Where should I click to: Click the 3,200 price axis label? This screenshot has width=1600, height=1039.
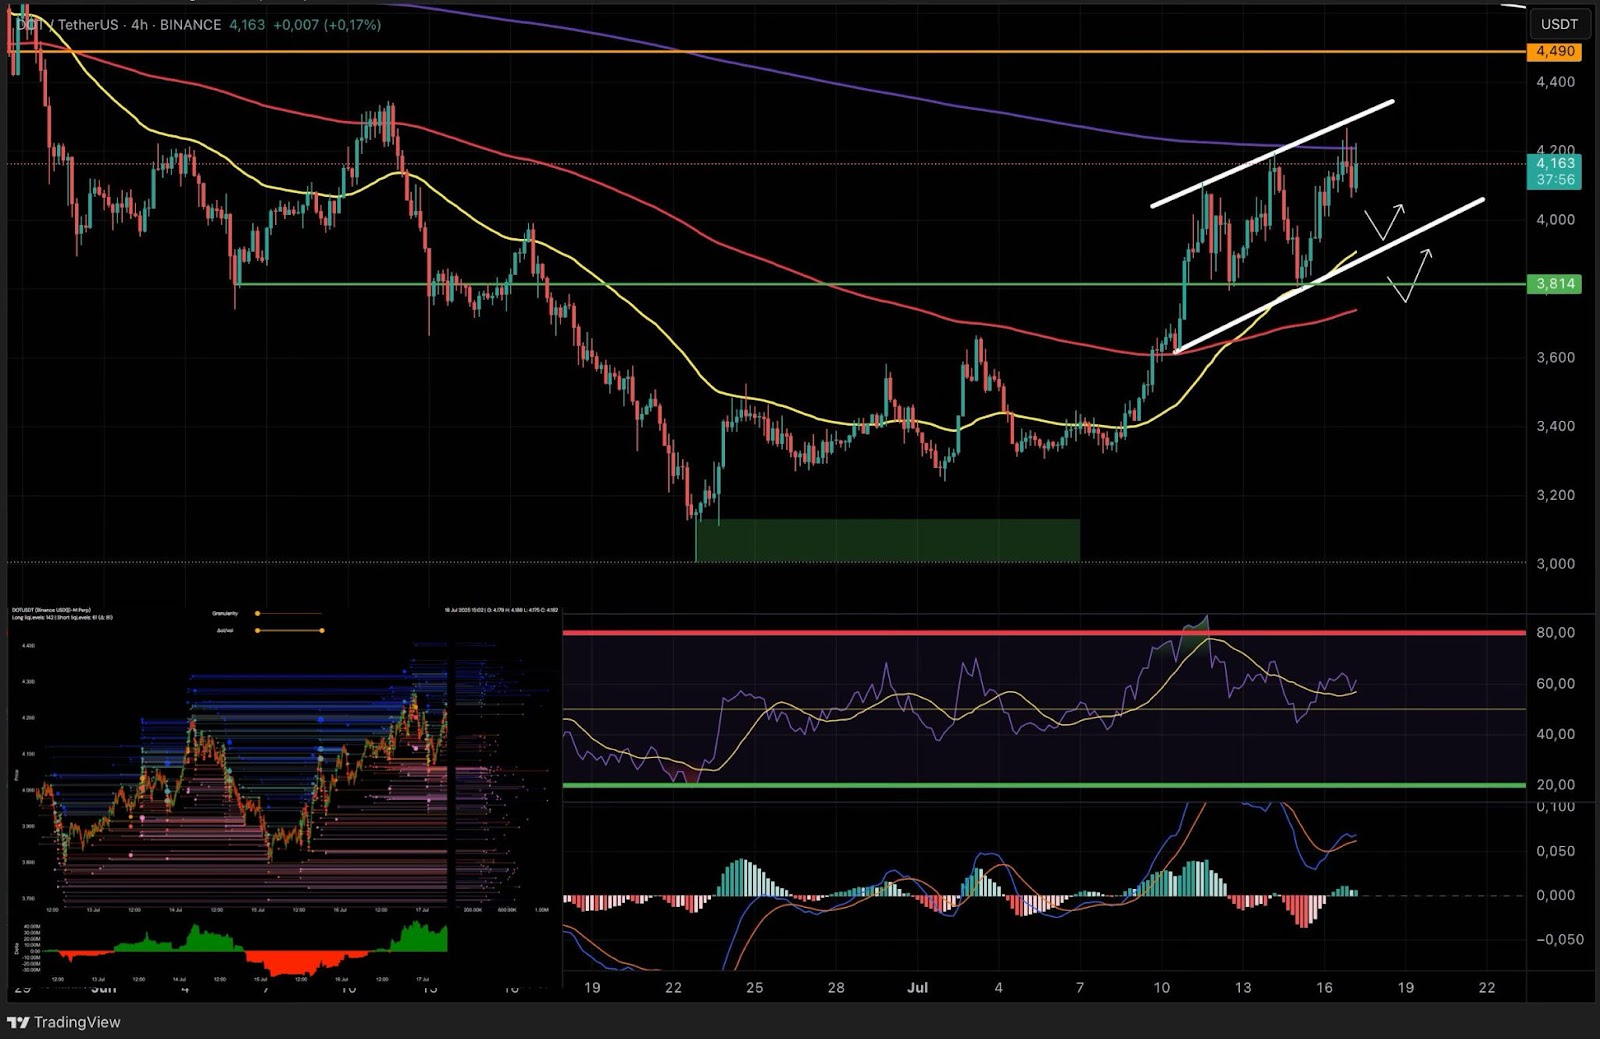coord(1555,495)
